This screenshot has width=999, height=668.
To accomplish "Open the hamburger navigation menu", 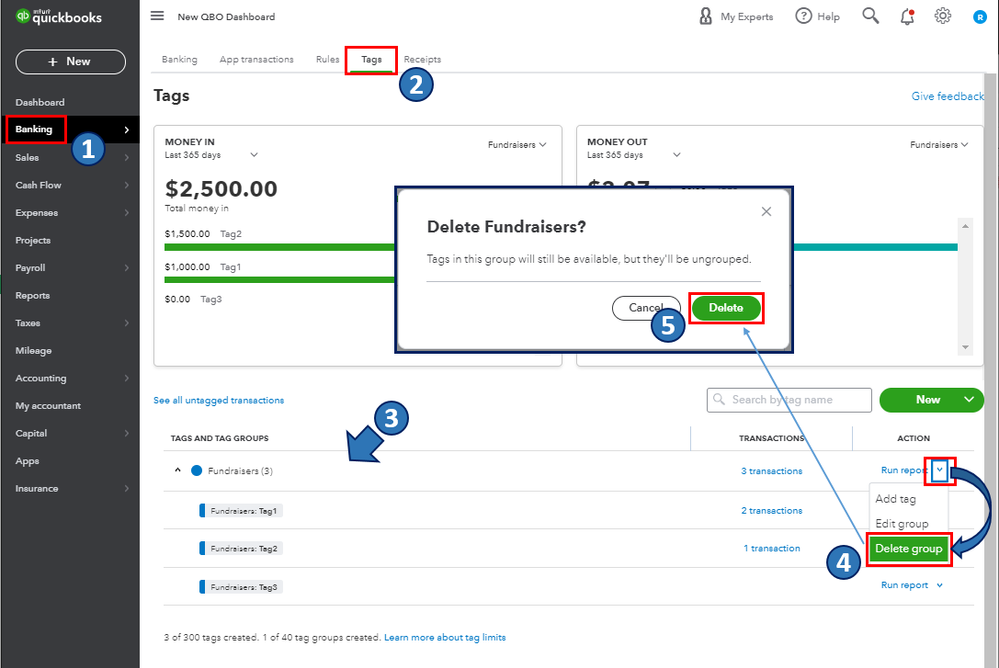I will (x=157, y=16).
